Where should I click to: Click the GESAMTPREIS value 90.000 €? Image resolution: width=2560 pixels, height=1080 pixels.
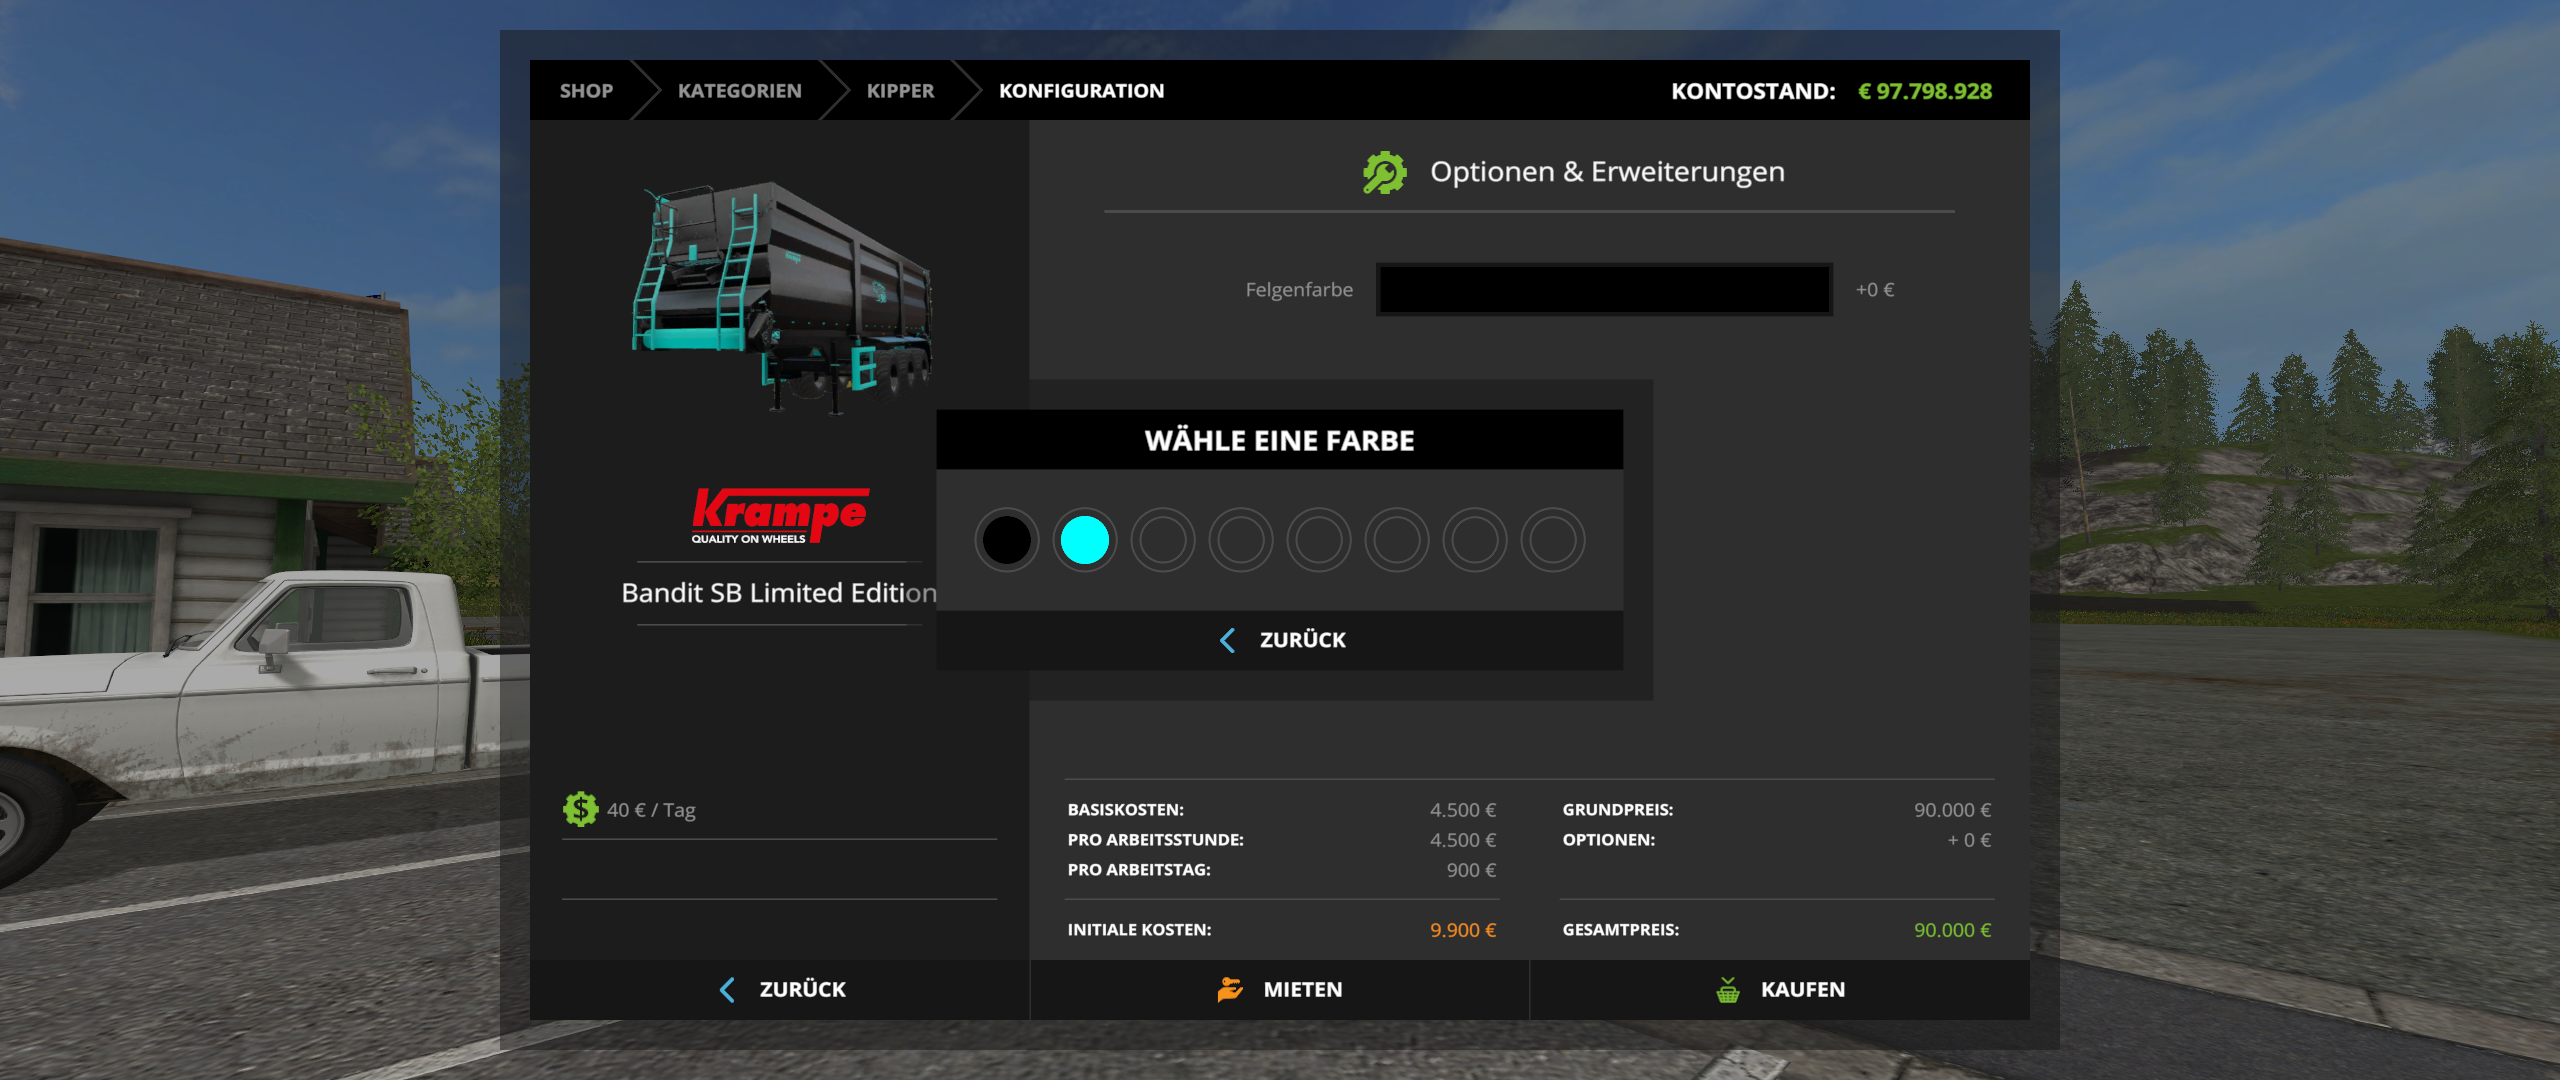[x=1952, y=930]
